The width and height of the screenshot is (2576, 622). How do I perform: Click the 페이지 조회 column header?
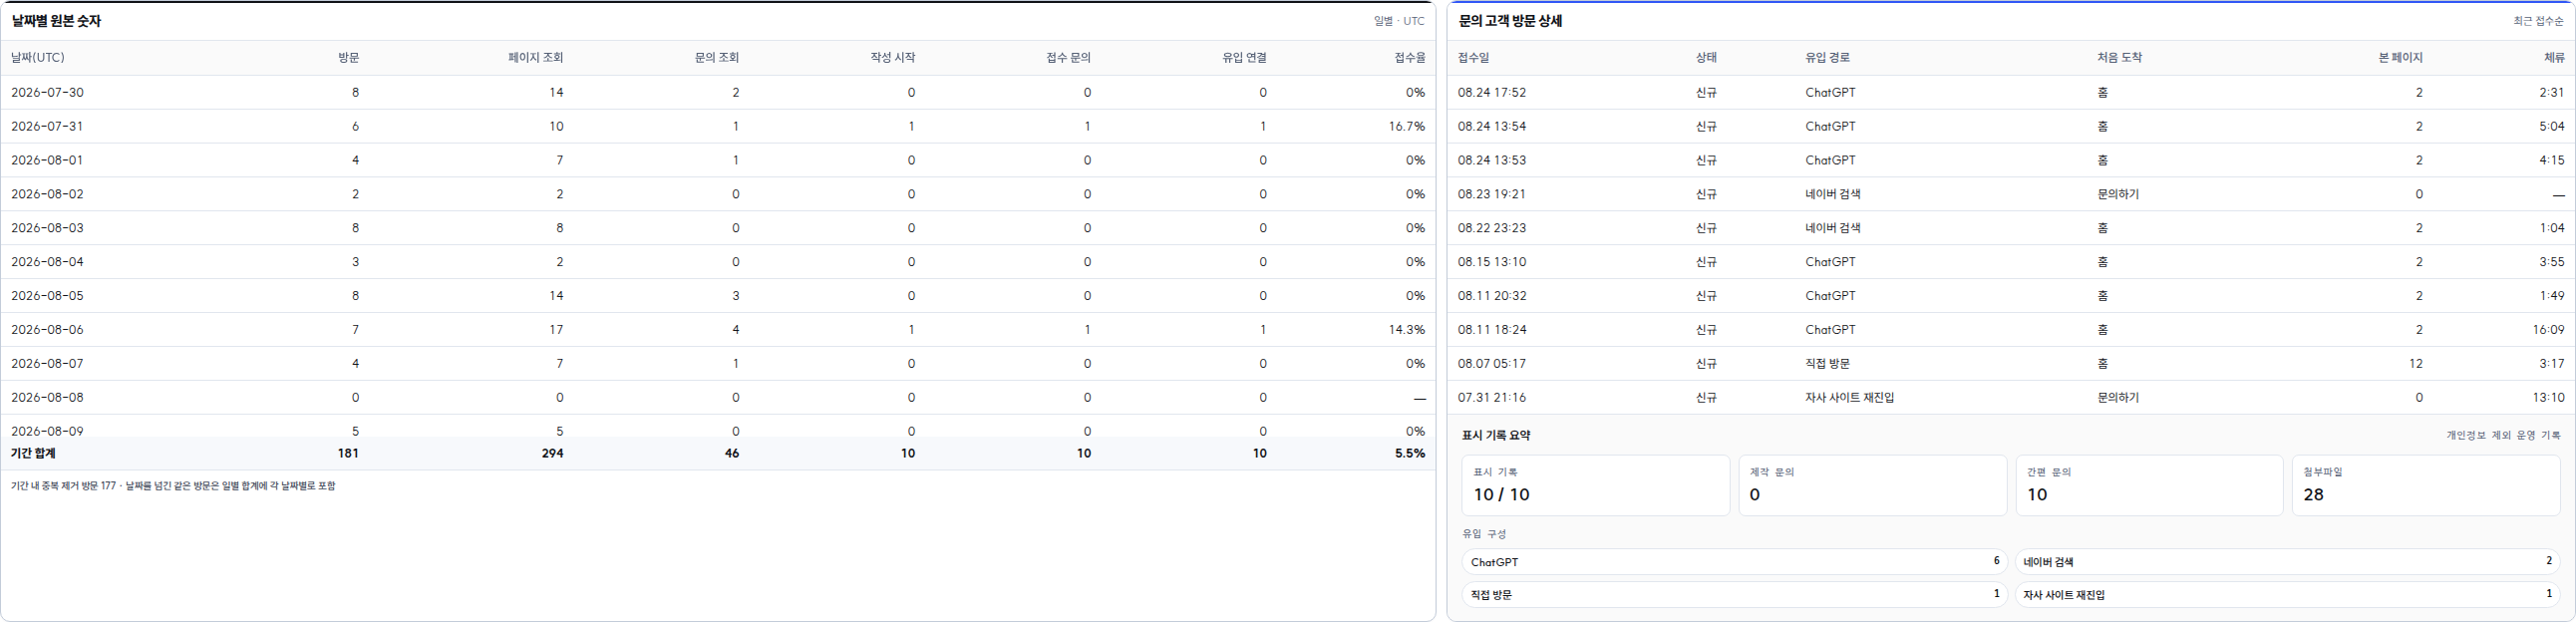(536, 58)
